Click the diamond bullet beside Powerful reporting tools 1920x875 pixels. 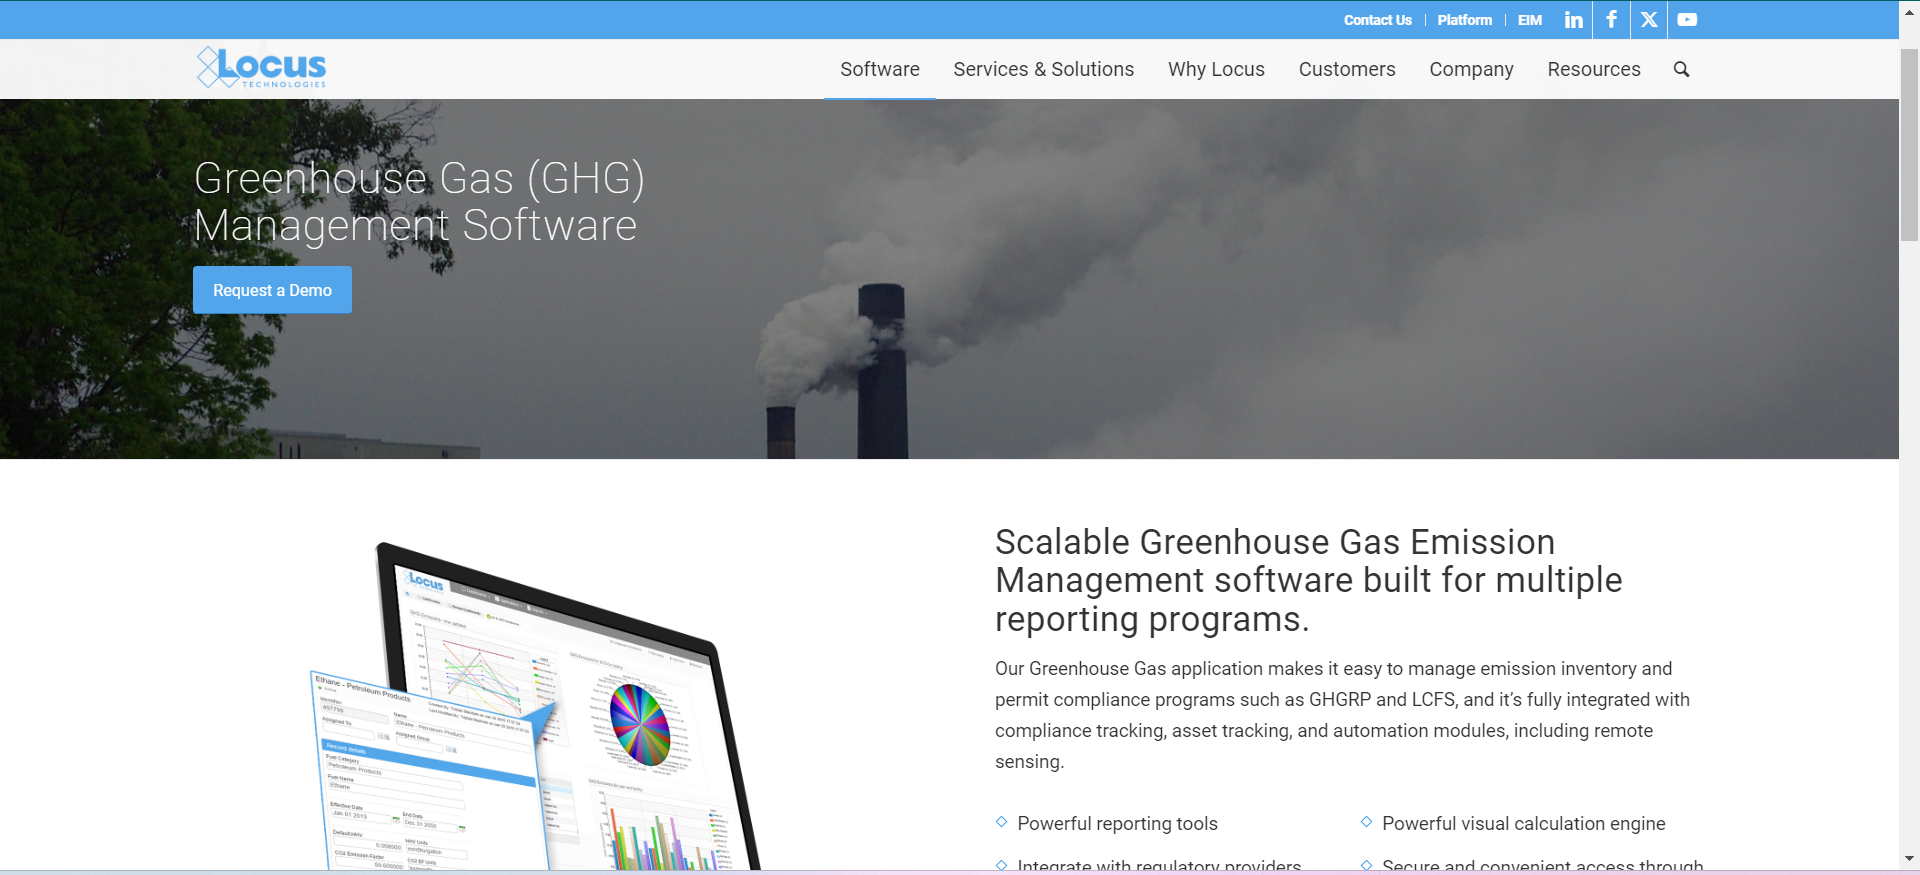1001,822
